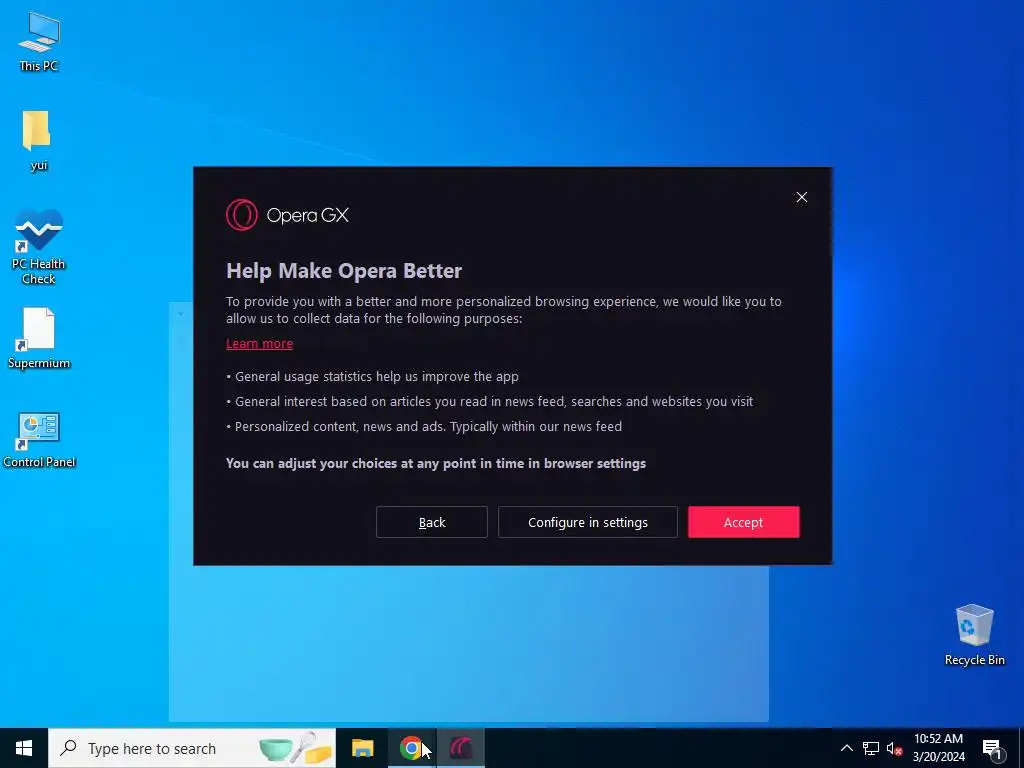
Task: Select This PC desktop icon
Action: tap(39, 42)
